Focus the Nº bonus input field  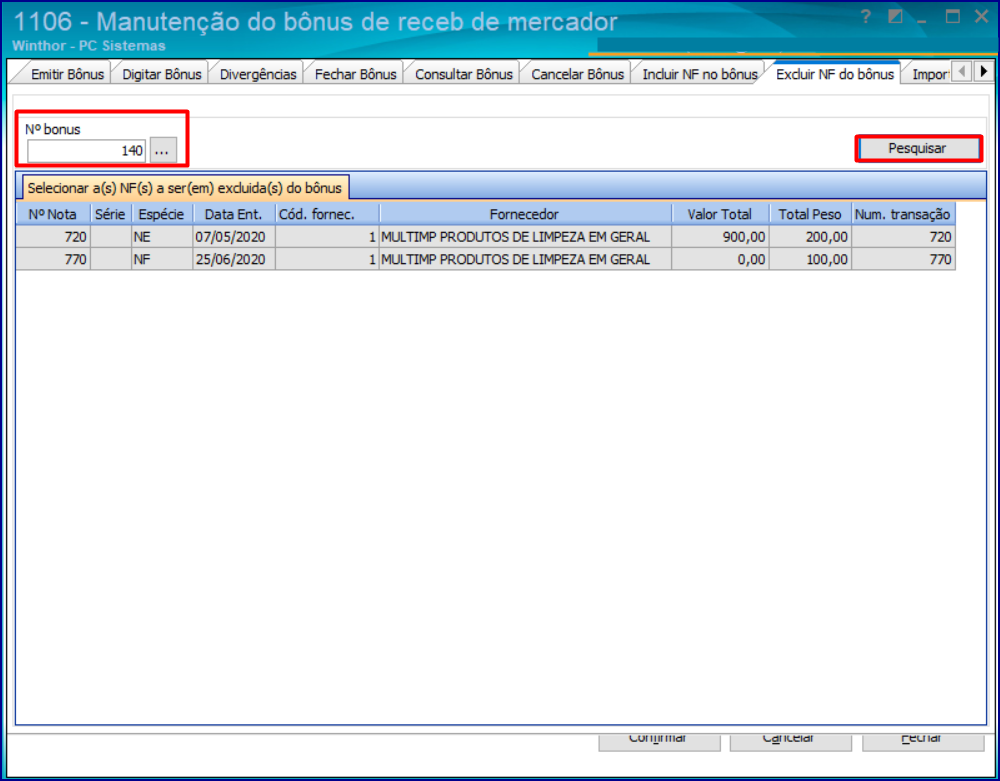[86, 151]
